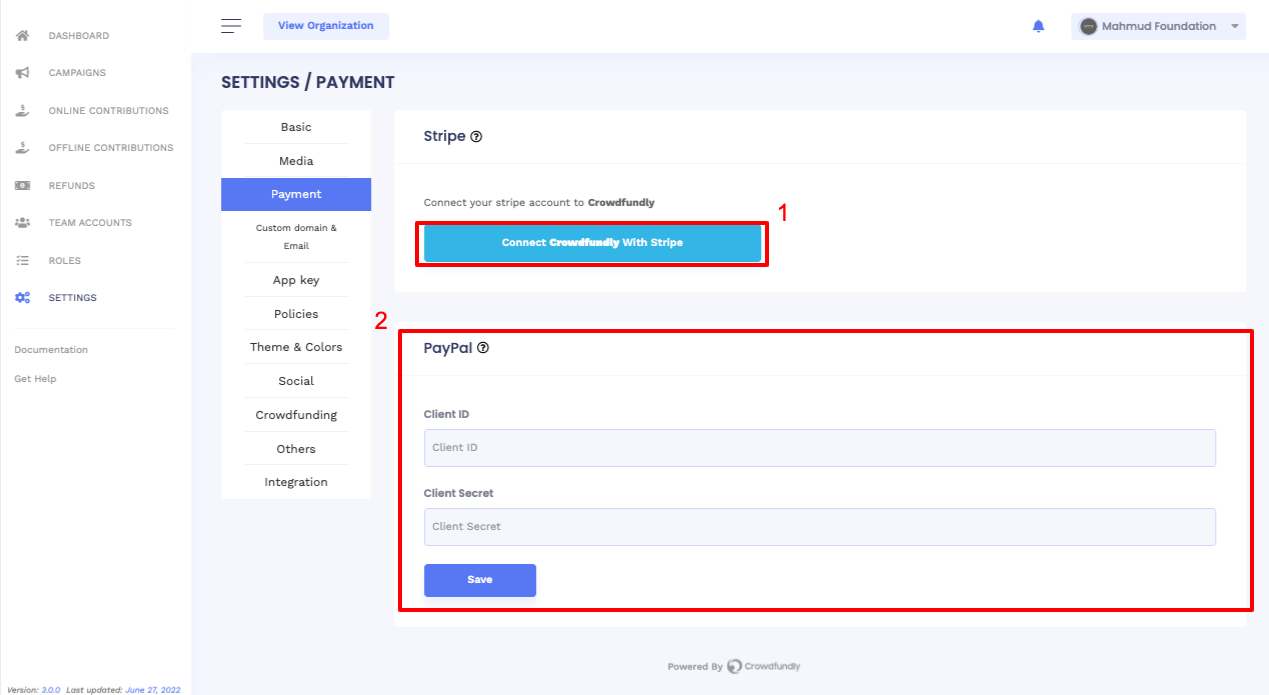Click the View Organization button
This screenshot has width=1269, height=695.
pyautogui.click(x=326, y=26)
